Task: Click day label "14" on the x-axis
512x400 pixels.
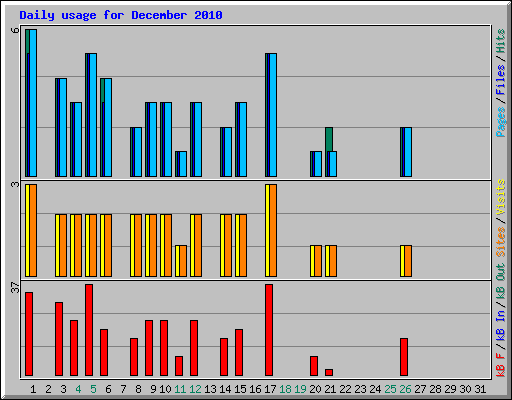Action: click(x=225, y=389)
